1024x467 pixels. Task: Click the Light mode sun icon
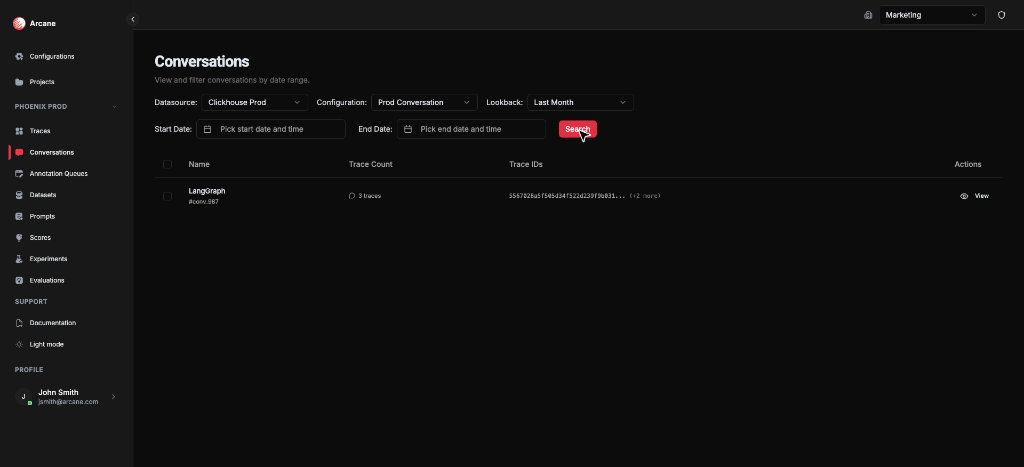point(19,344)
